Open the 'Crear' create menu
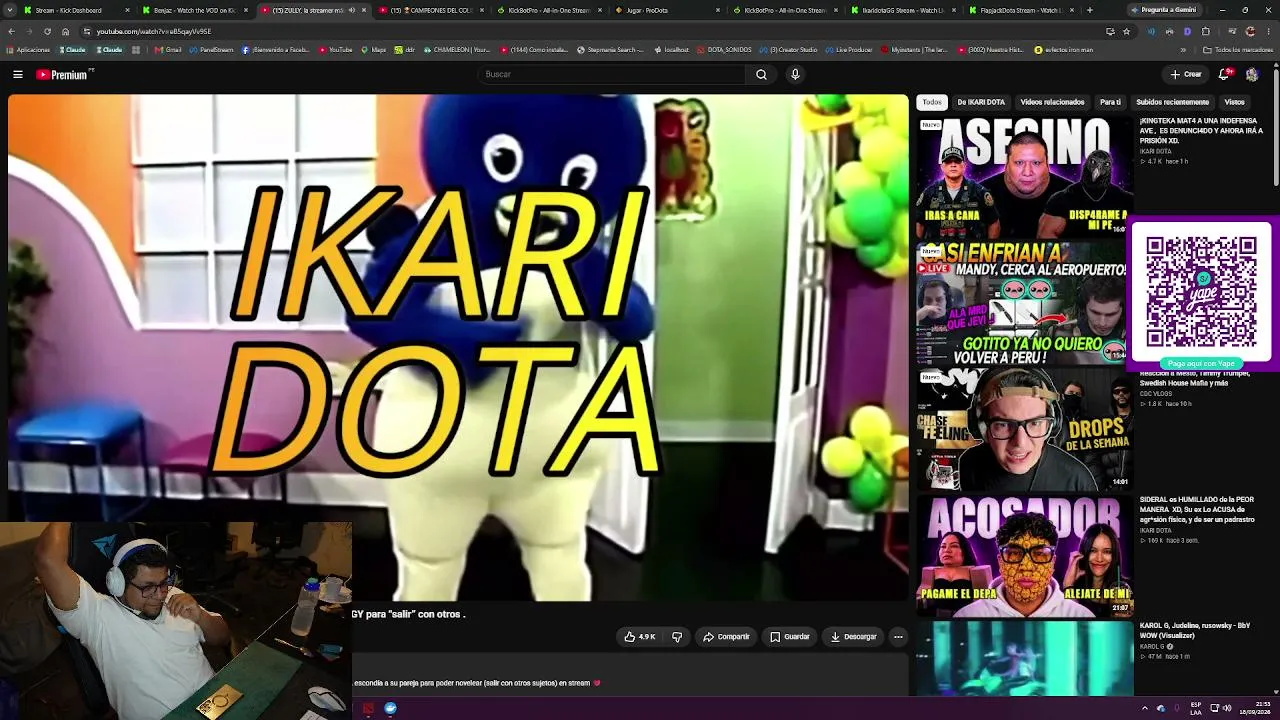 (1186, 74)
